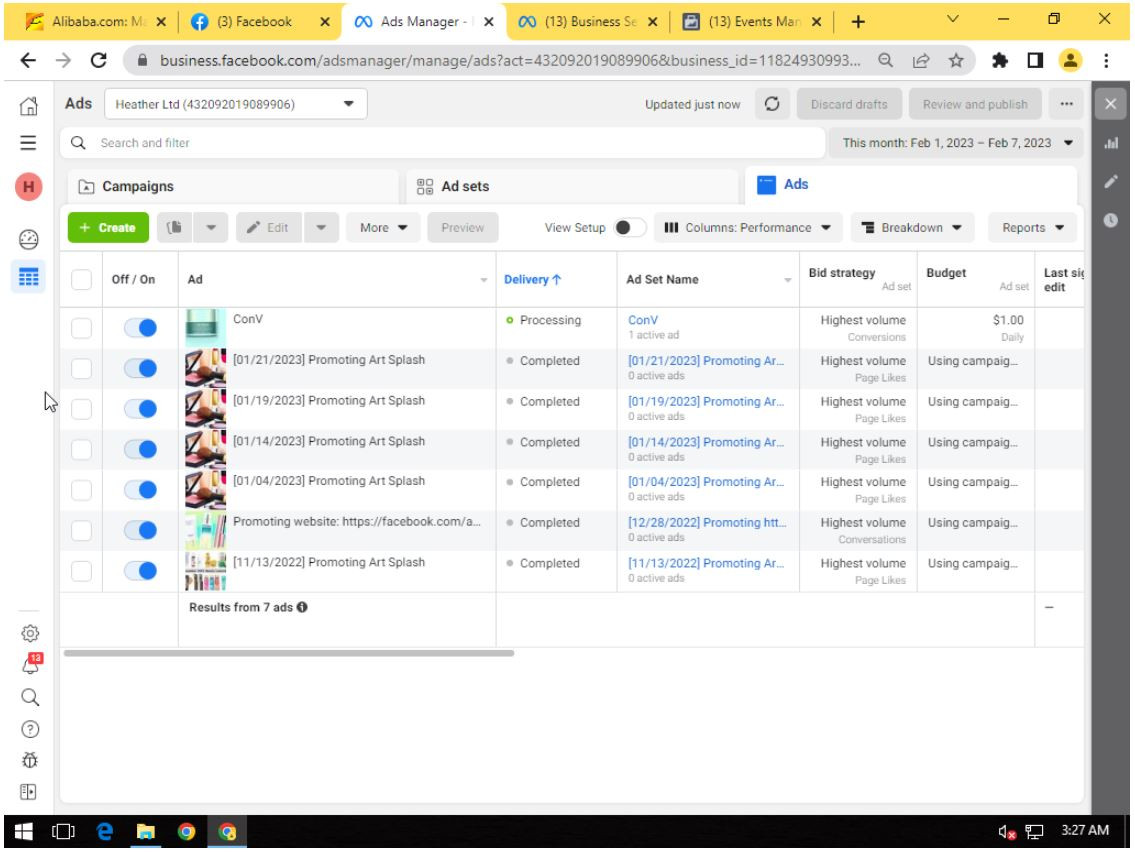
Task: Open the charts icon in right panel
Action: coord(1111,143)
